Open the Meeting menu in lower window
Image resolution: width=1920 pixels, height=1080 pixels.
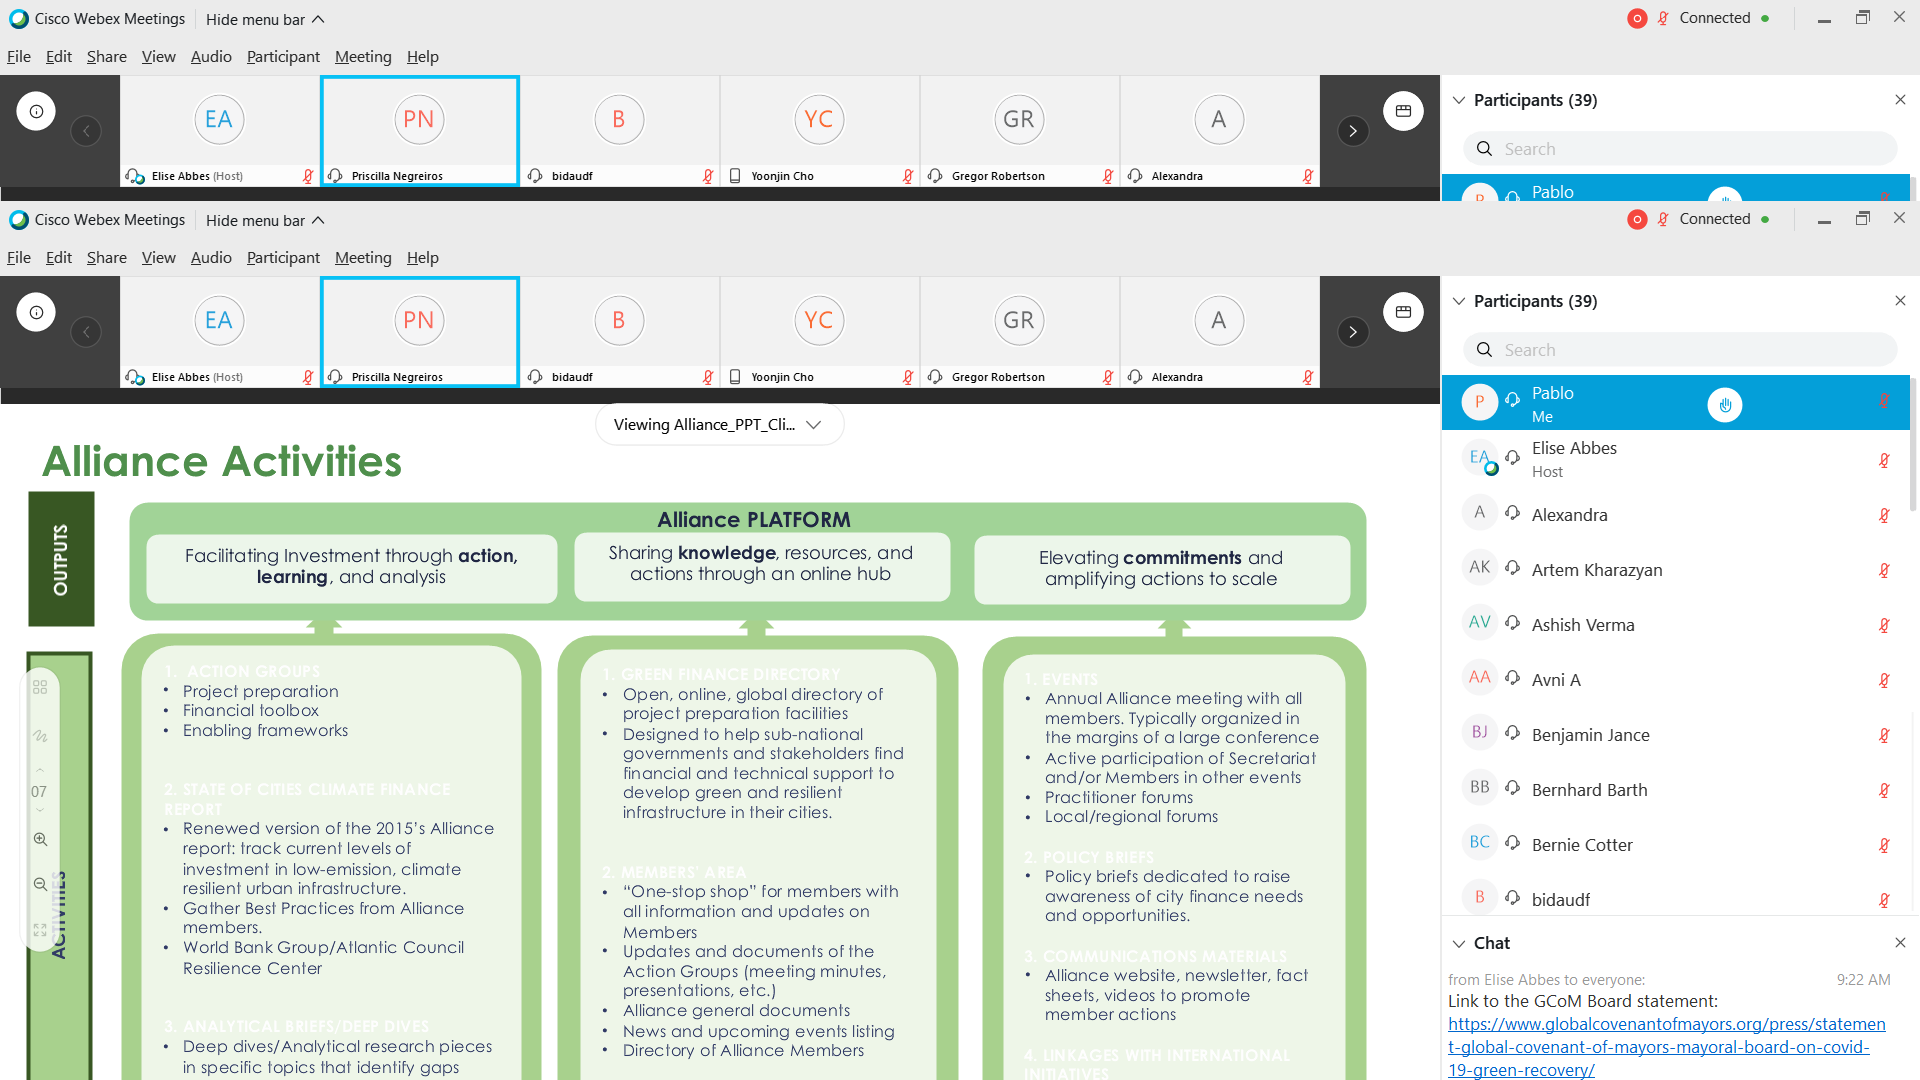[362, 258]
